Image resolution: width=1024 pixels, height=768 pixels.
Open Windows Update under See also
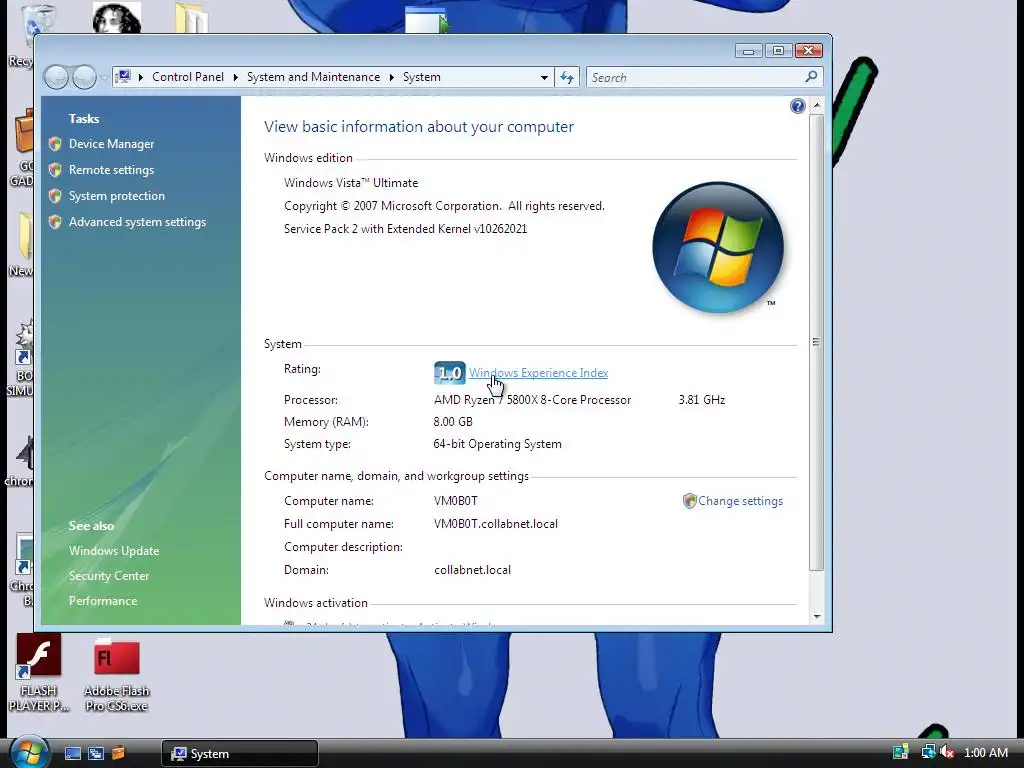(114, 551)
